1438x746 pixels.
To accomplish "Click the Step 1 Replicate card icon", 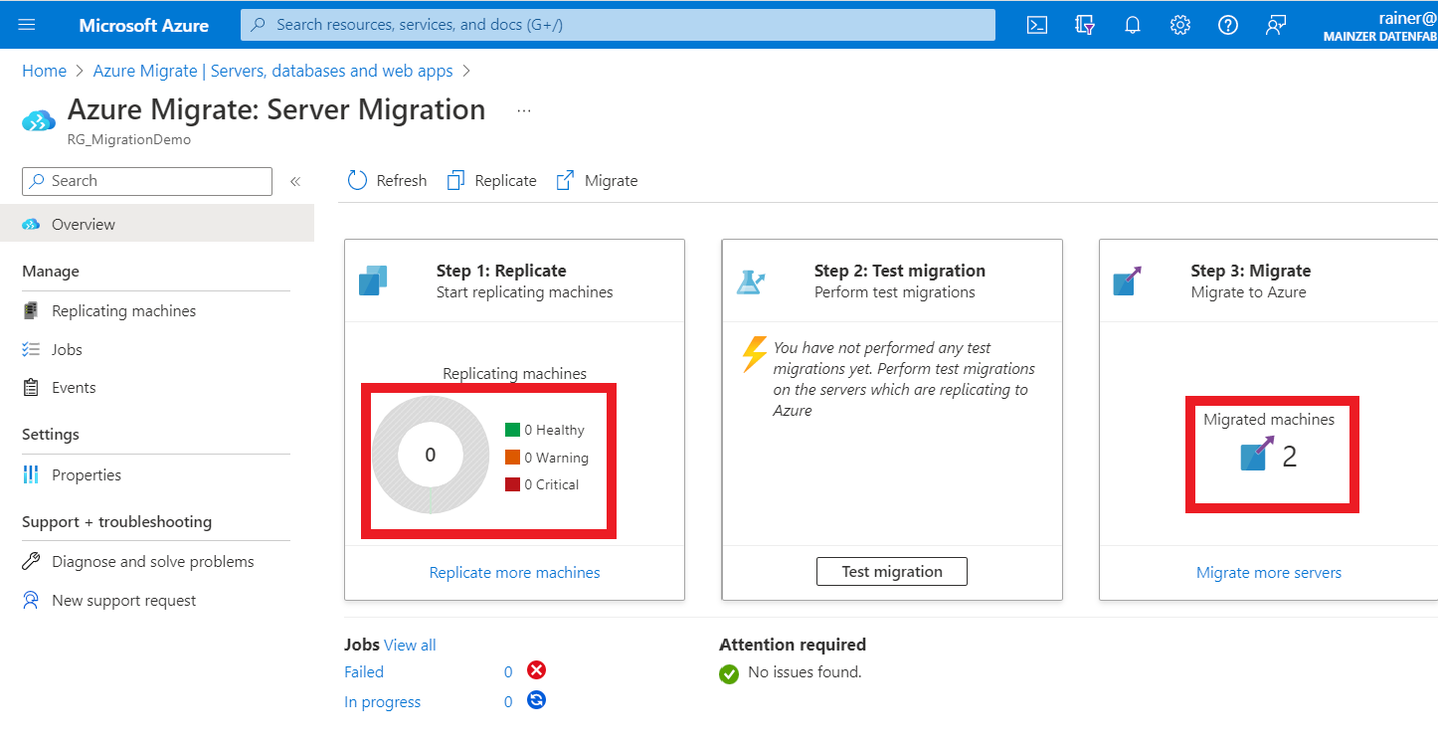I will coord(373,280).
